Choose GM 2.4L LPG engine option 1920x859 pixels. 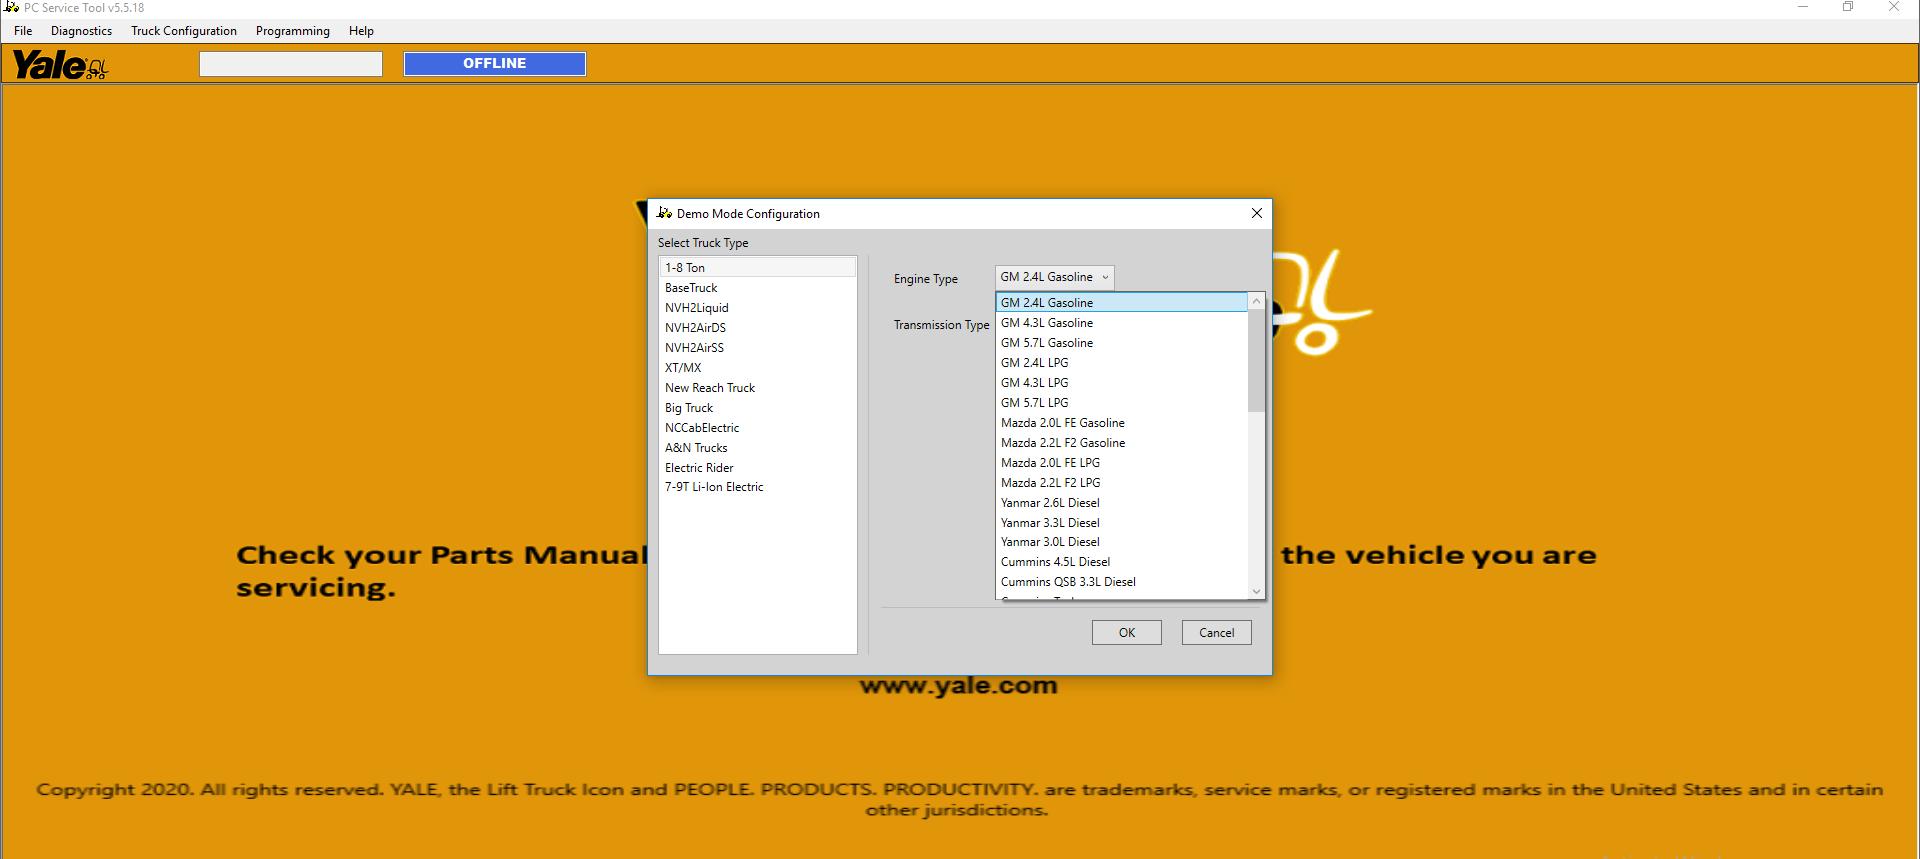click(x=1122, y=363)
